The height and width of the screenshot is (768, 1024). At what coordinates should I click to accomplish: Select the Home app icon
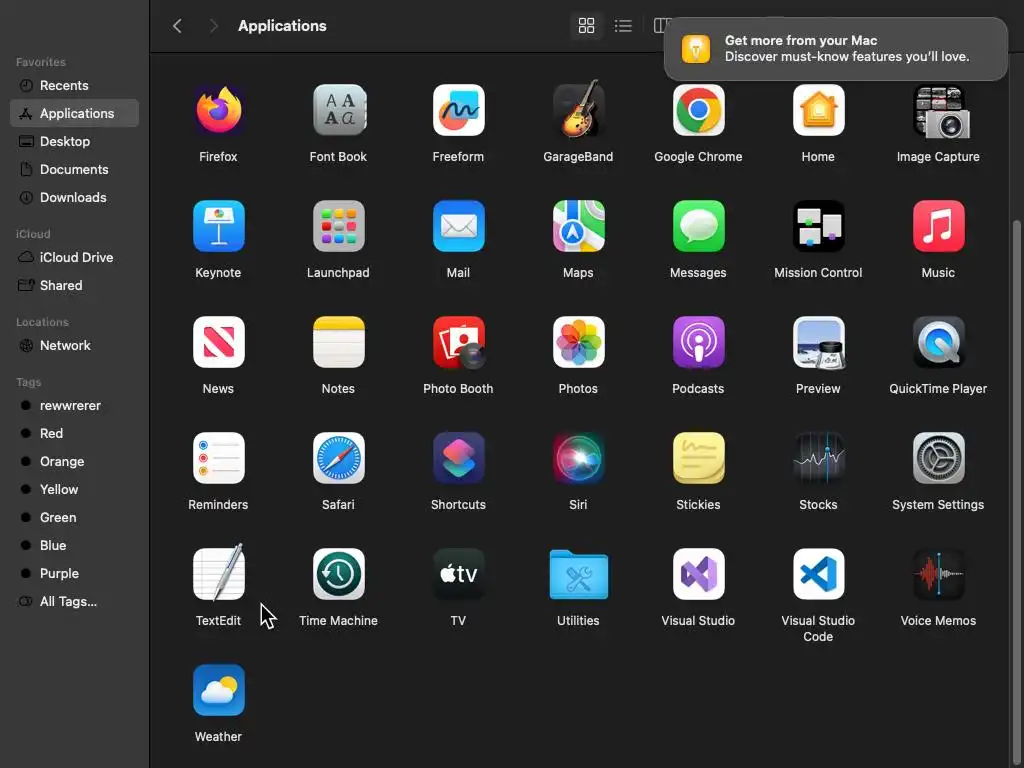click(818, 110)
